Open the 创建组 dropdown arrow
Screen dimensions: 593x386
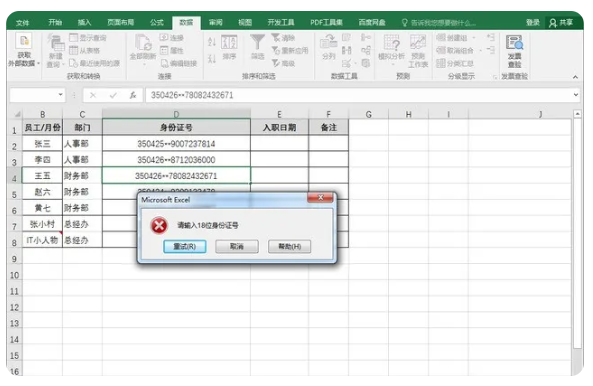474,38
